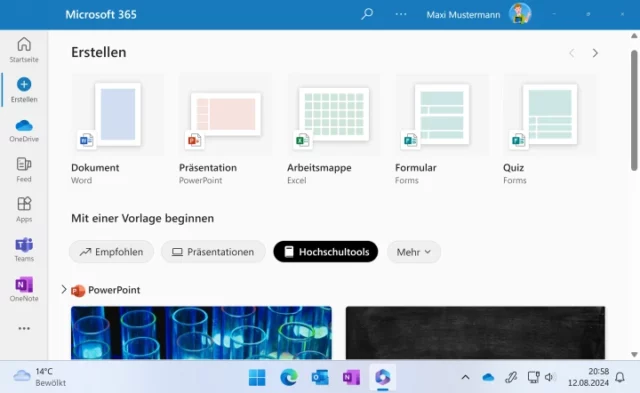Click the 'Erstellen' page heading
This screenshot has width=640, height=393.
click(x=99, y=52)
